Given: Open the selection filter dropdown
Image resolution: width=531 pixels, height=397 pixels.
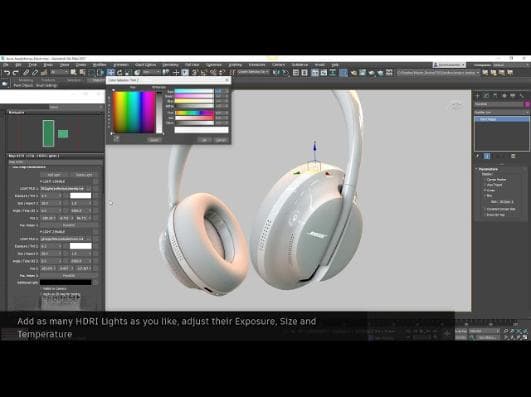Looking at the screenshot, I should (60, 72).
